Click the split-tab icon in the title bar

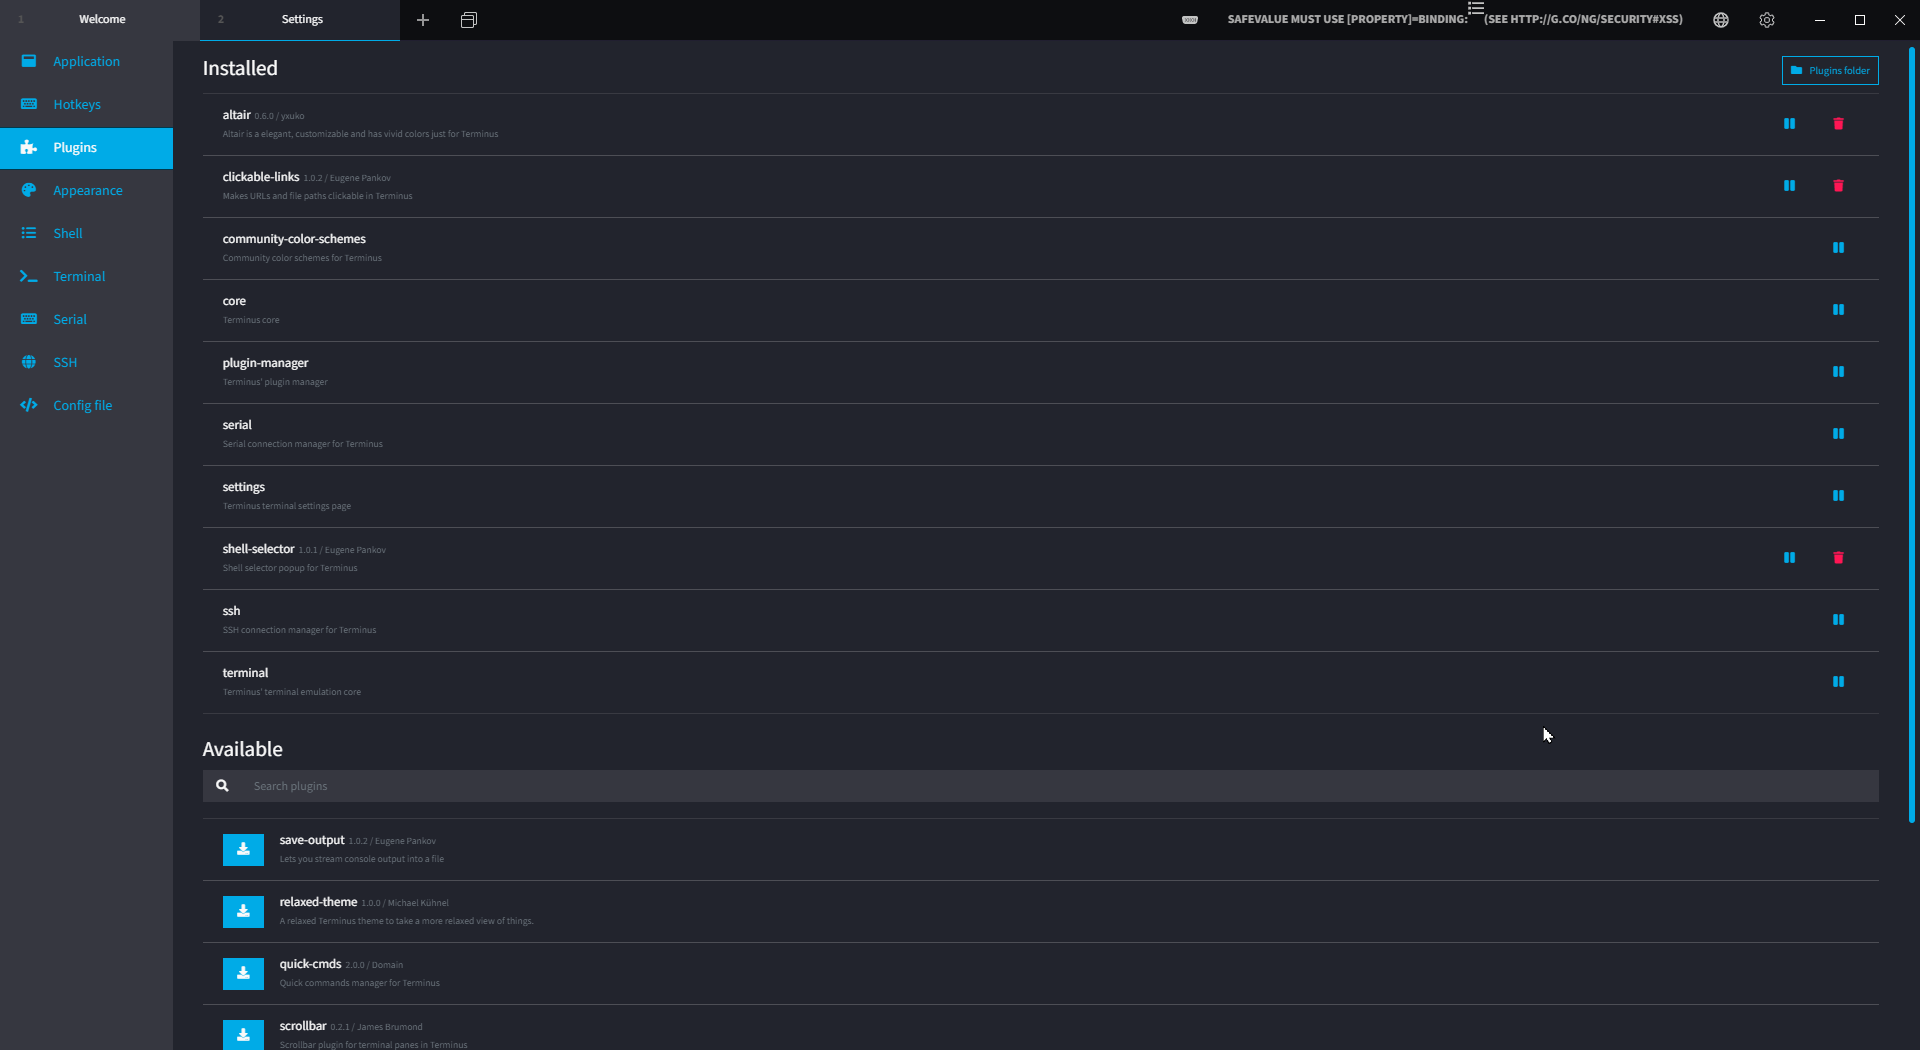coord(468,19)
